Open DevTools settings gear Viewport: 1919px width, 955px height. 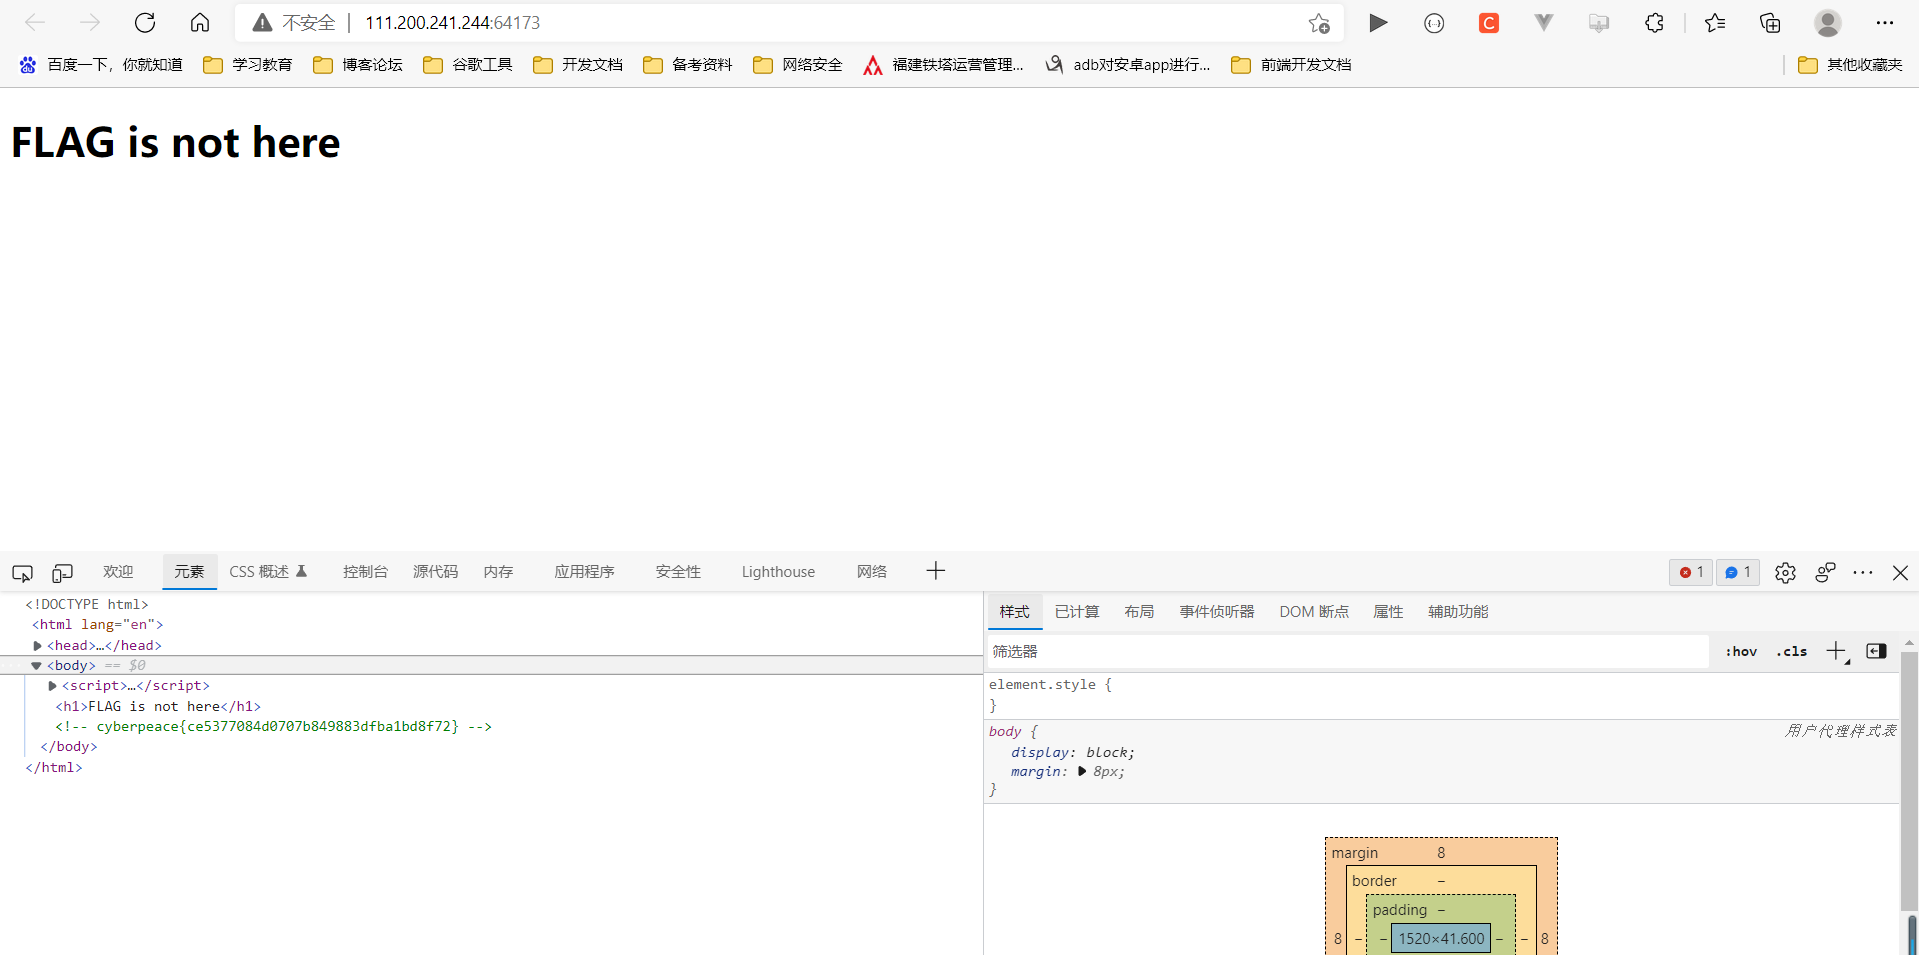(1786, 572)
